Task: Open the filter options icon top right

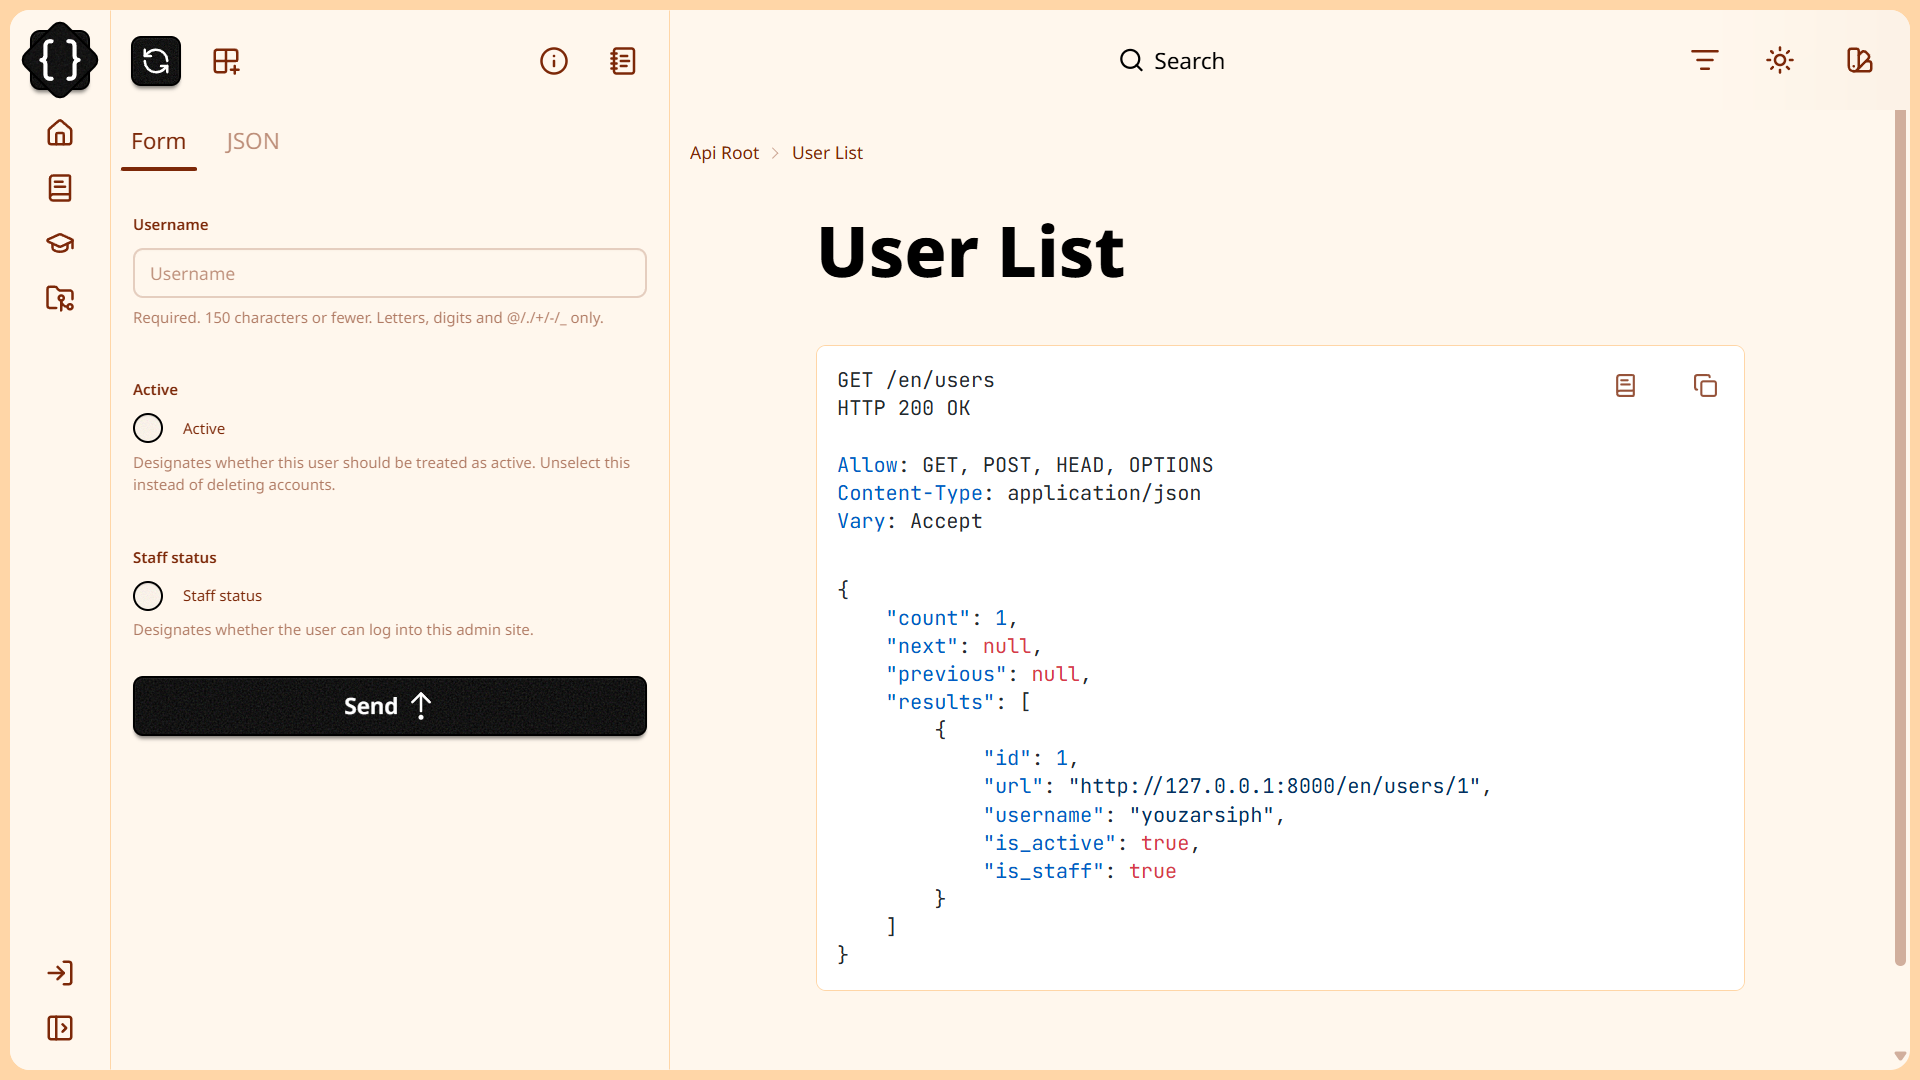Action: (x=1704, y=60)
